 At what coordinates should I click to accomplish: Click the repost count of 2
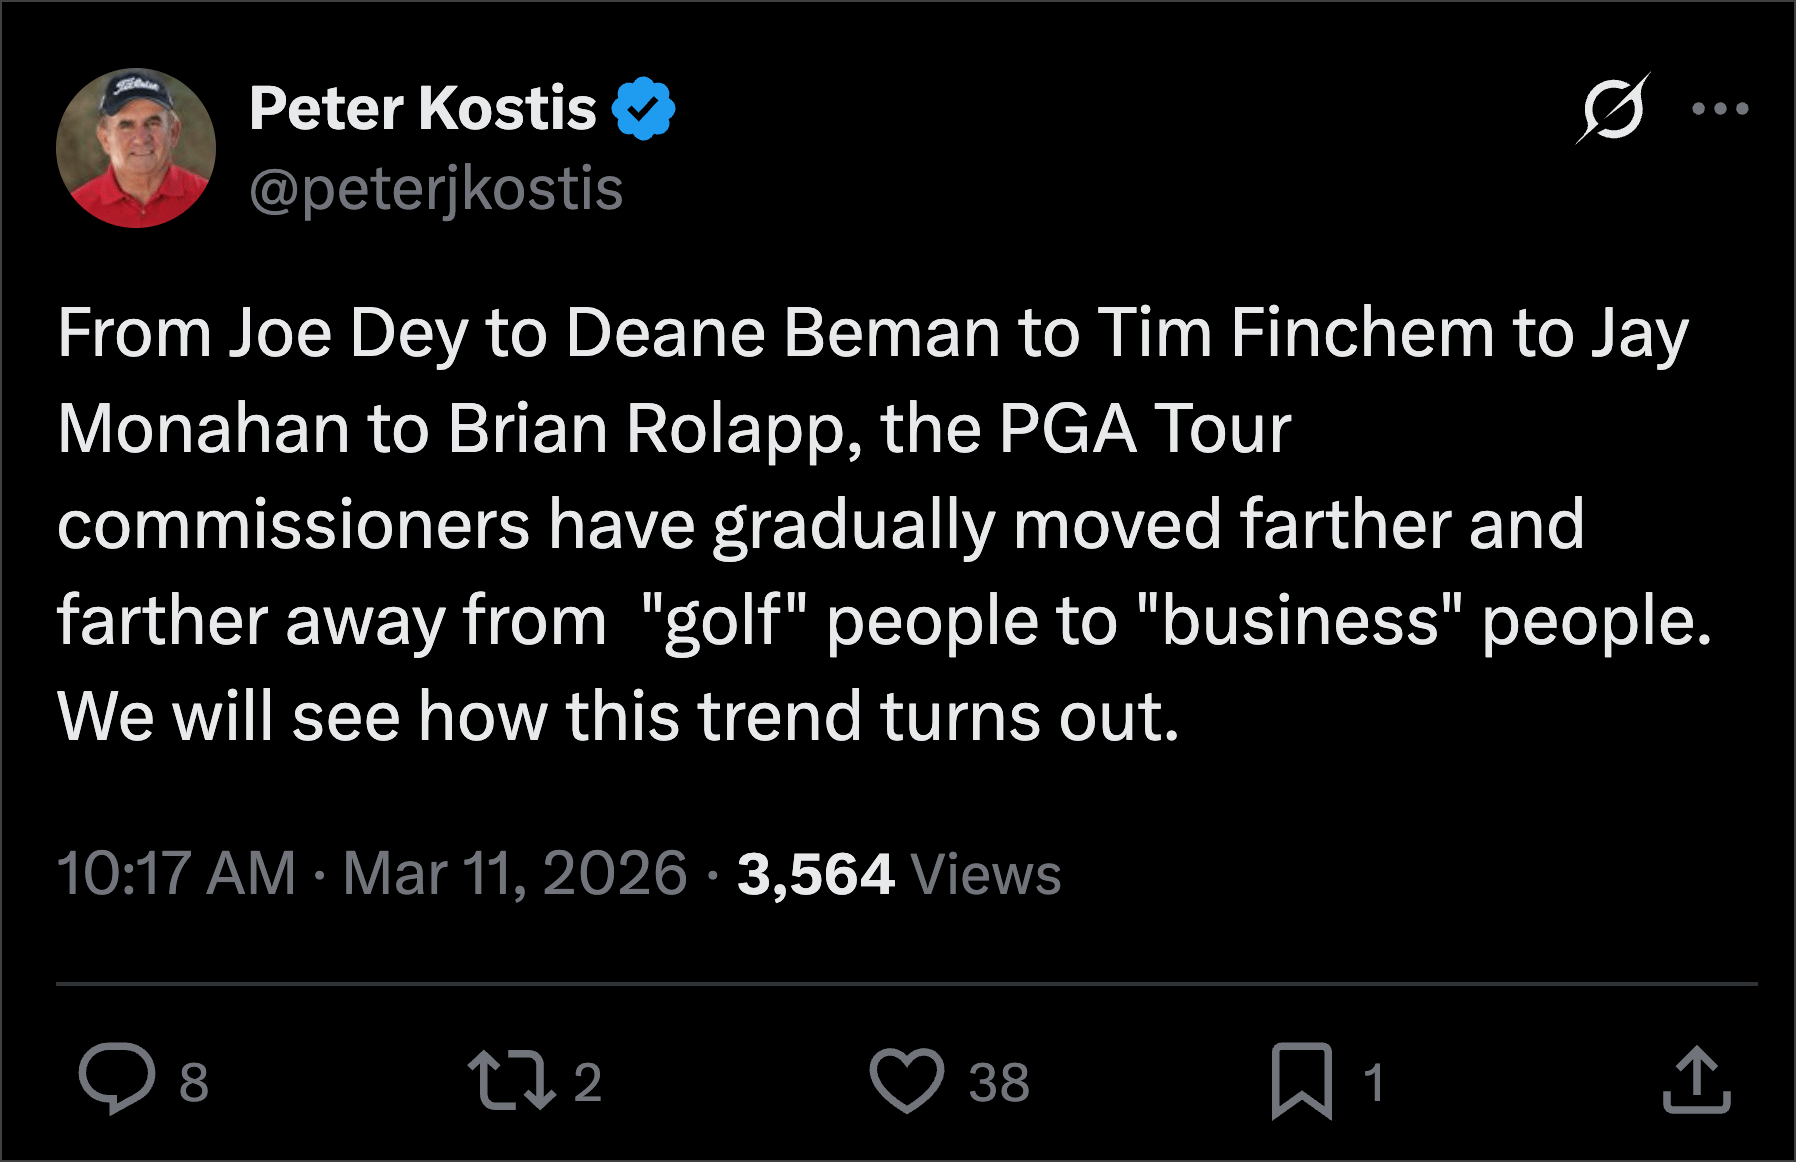[588, 1082]
